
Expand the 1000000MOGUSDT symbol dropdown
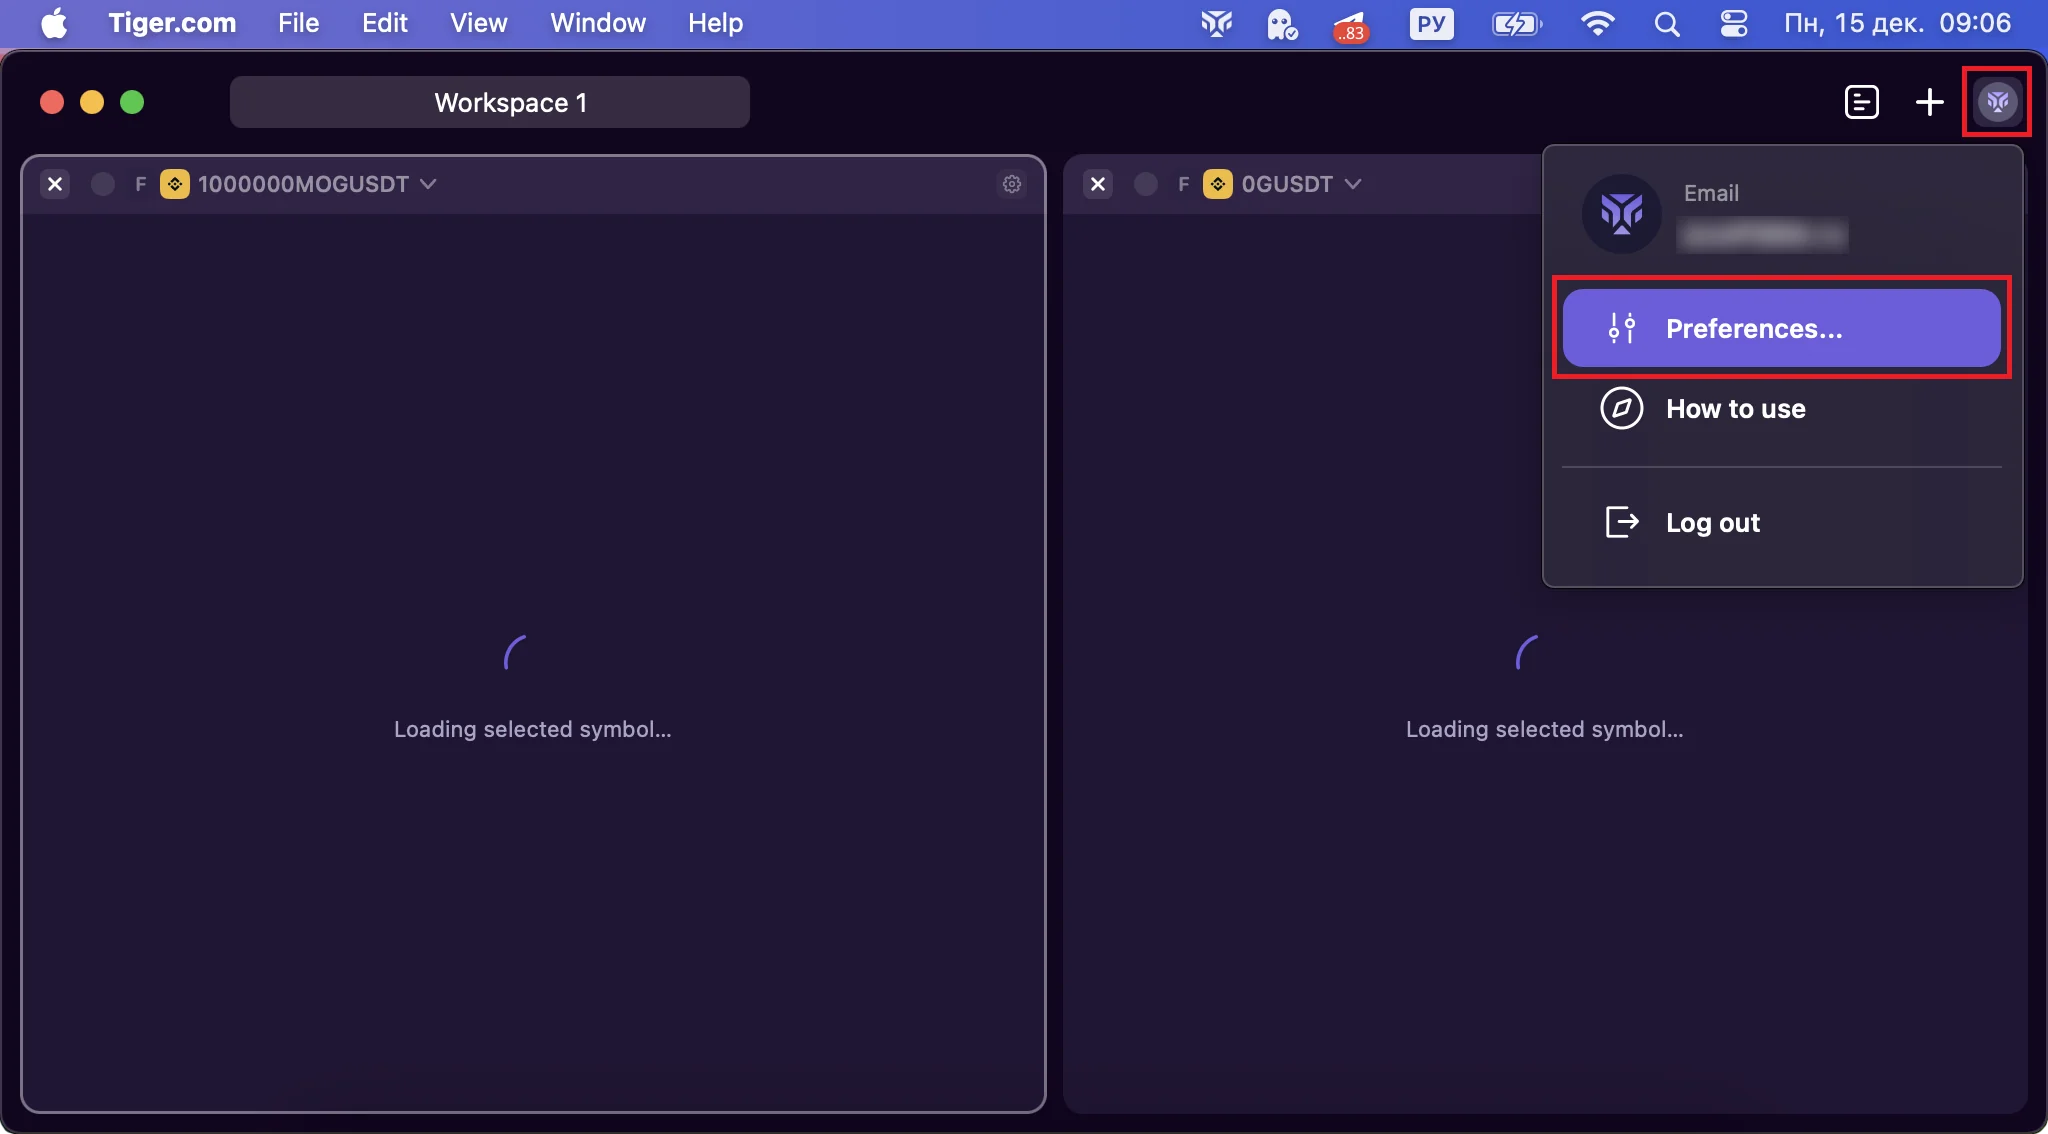coord(428,184)
